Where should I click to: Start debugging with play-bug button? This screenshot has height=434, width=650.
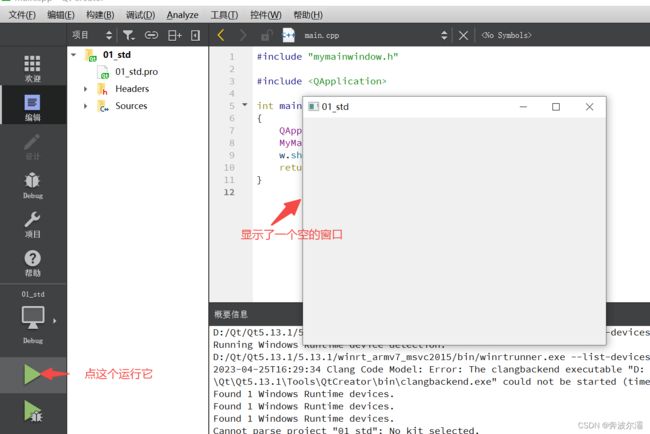coord(33,411)
